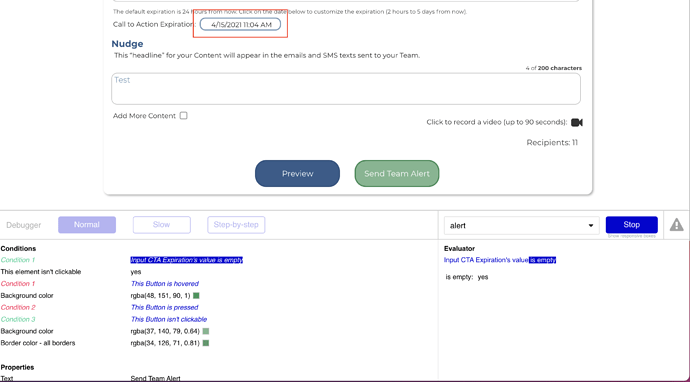Screen dimensions: 690x382
Task: Click the Evaluator expression 'Input CTA Expiration's value'
Action: 486,260
